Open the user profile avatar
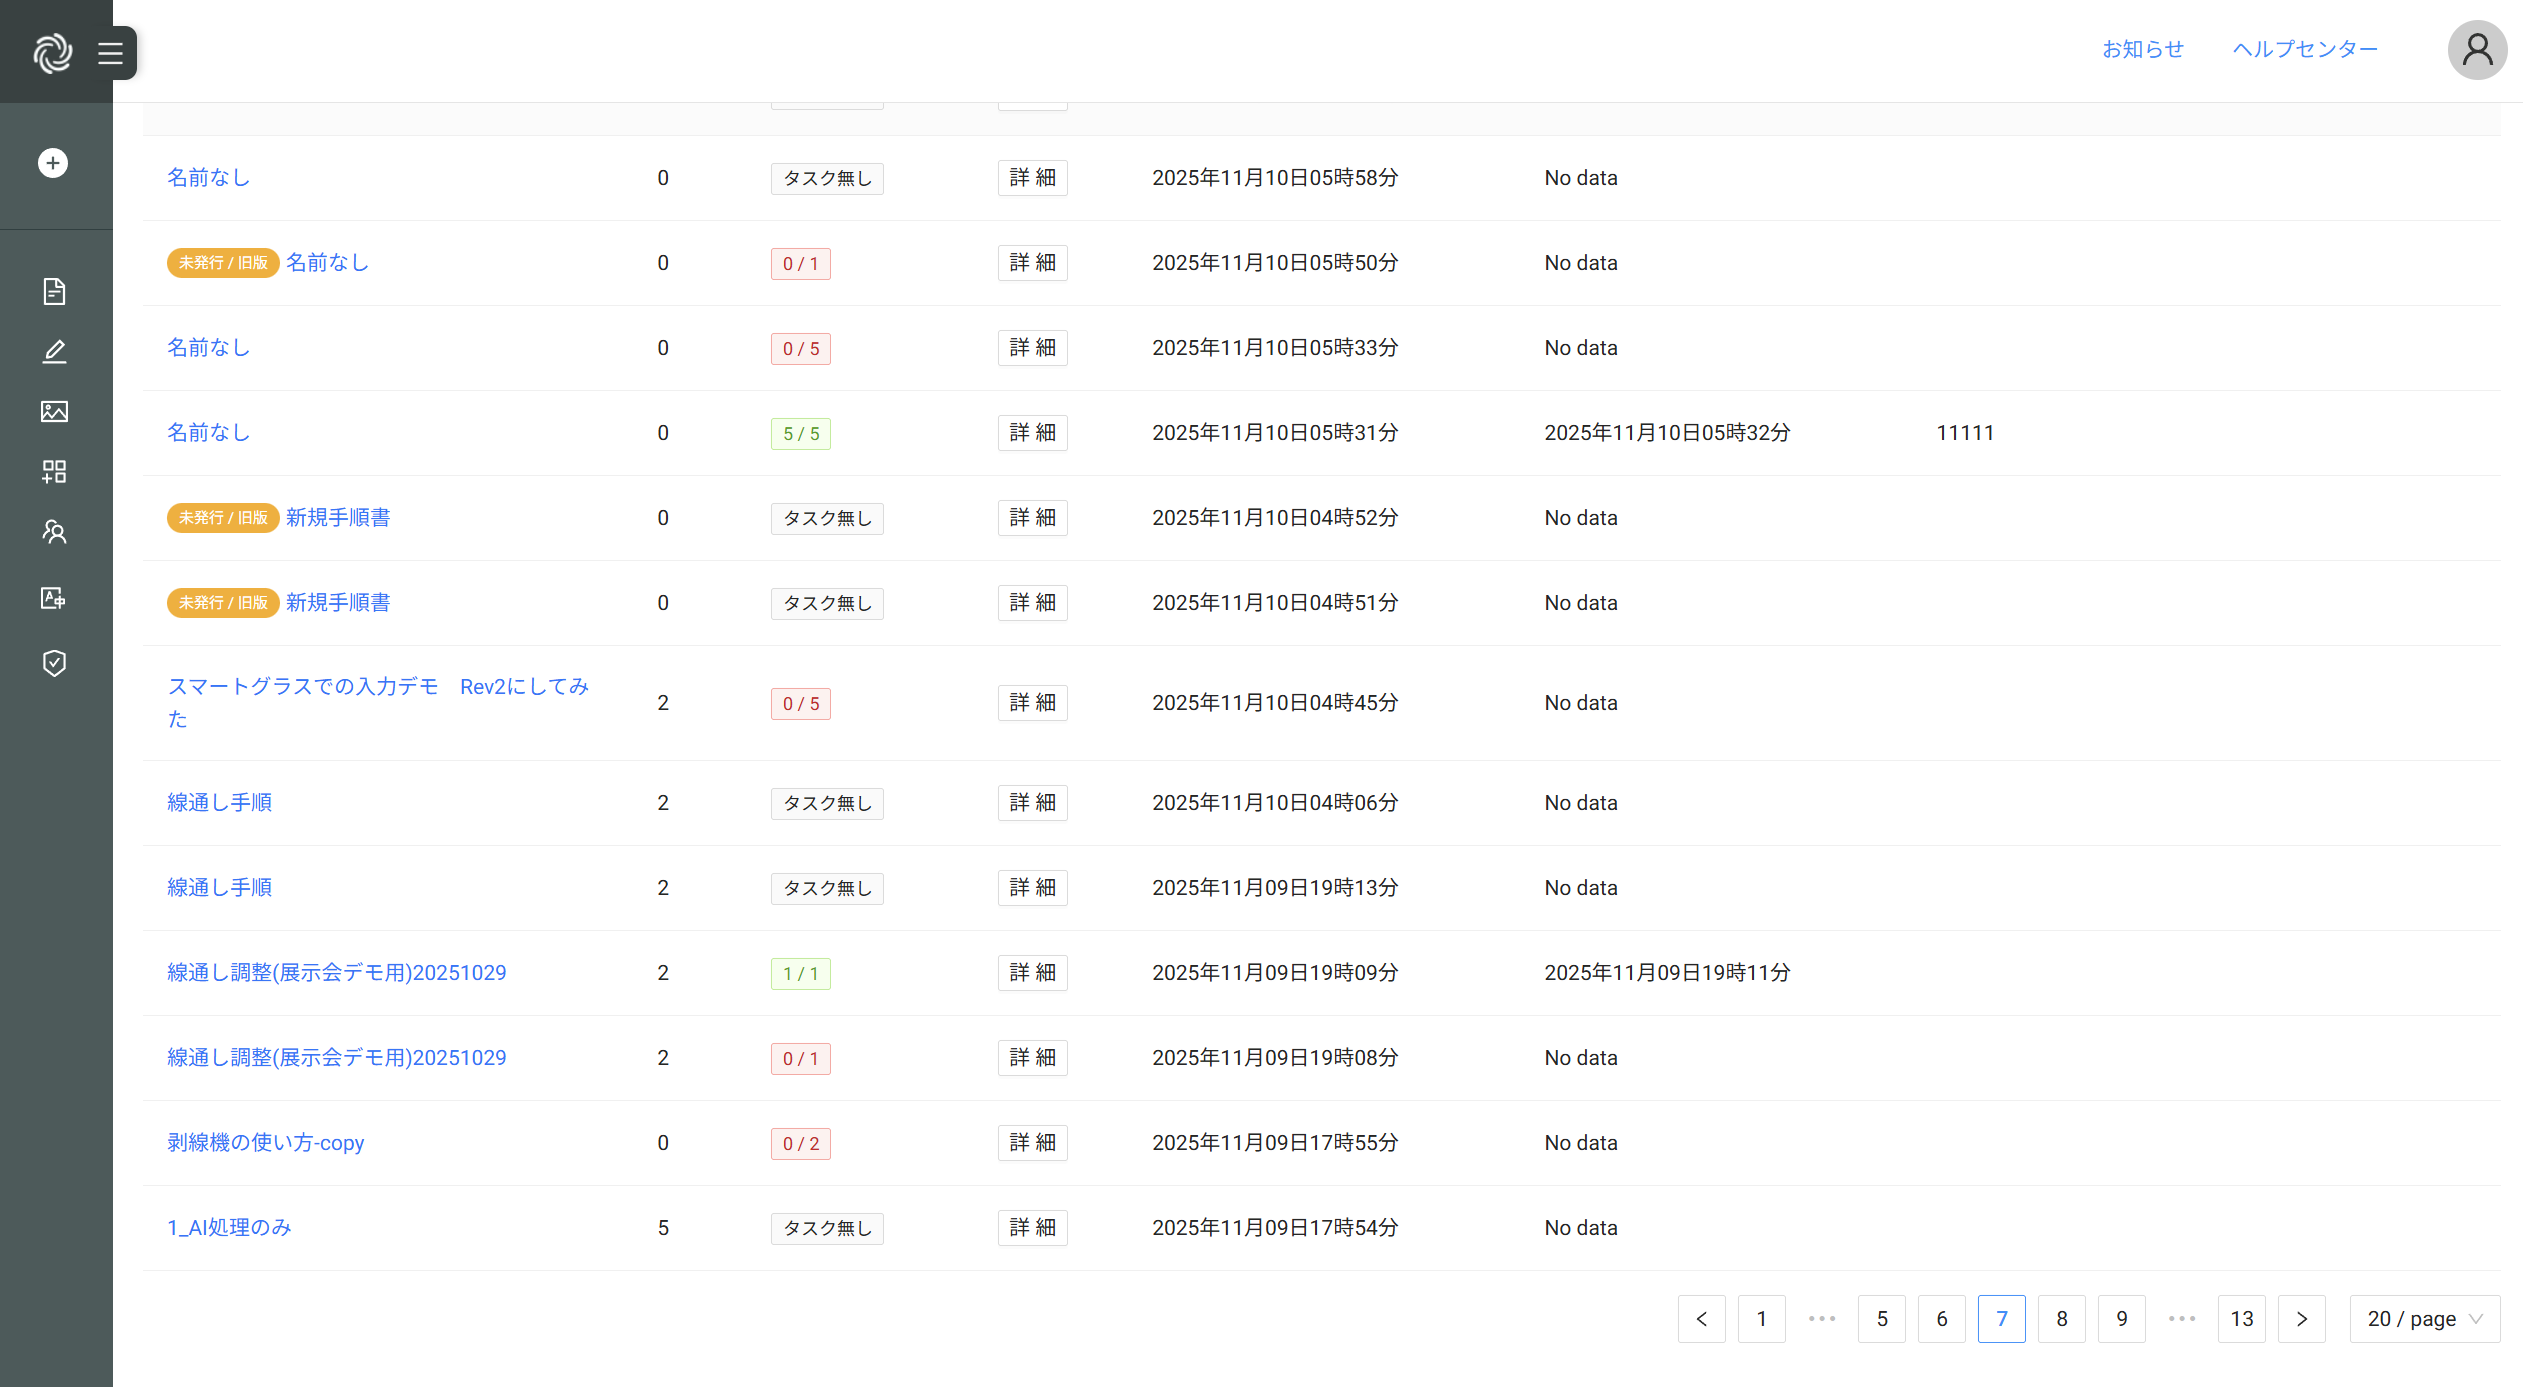The image size is (2523, 1387). pos(2476,50)
